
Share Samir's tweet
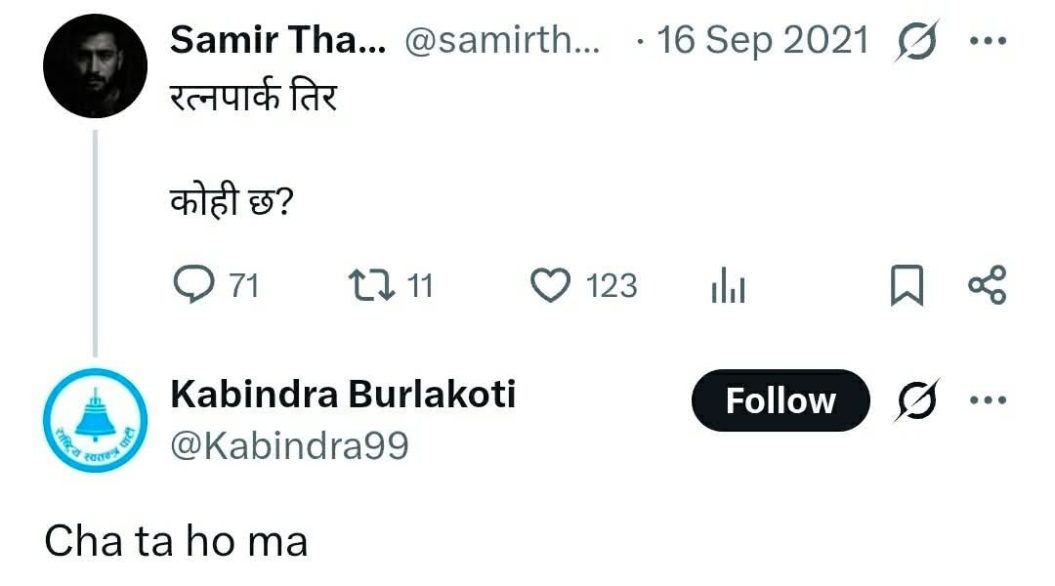[988, 287]
